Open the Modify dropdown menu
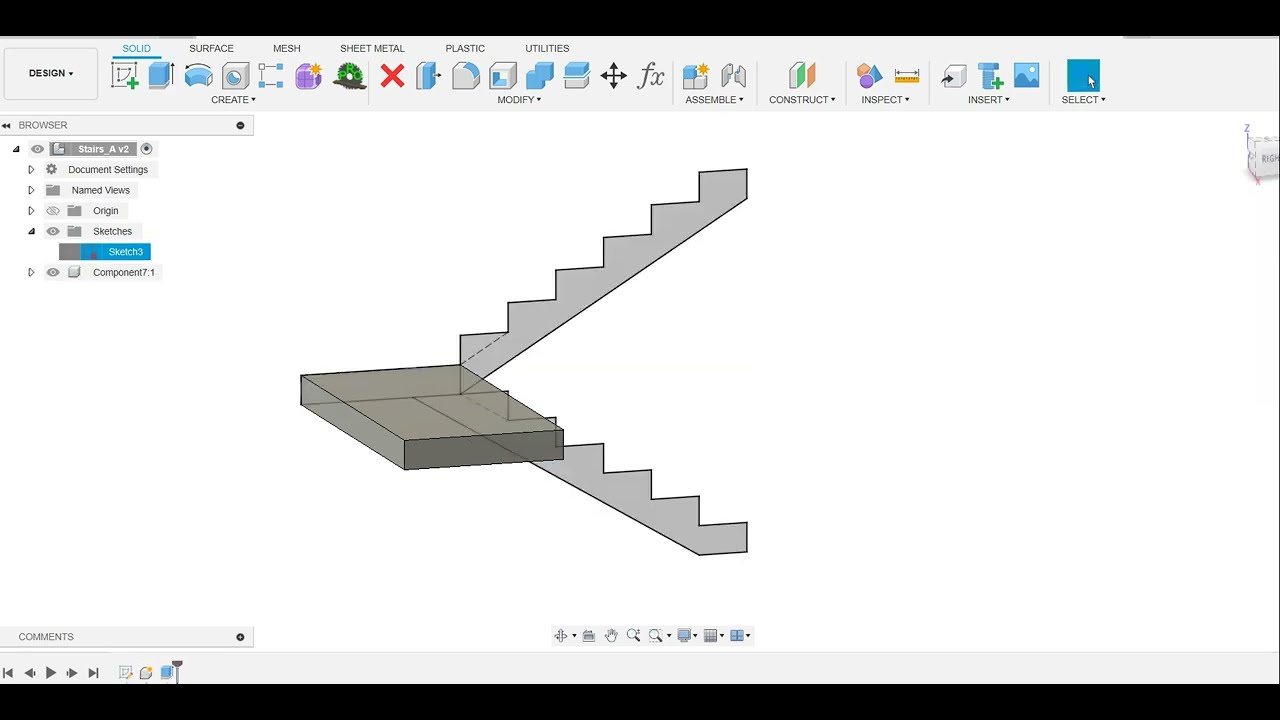The height and width of the screenshot is (720, 1280). (x=519, y=100)
